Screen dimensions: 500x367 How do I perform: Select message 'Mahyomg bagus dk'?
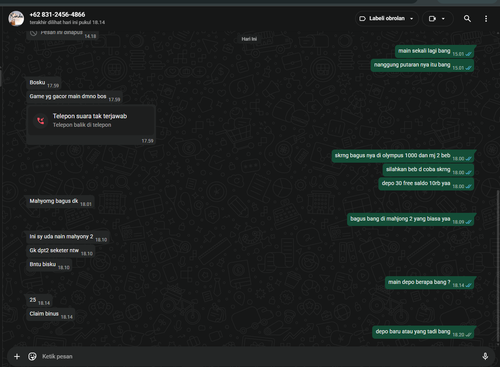60,201
